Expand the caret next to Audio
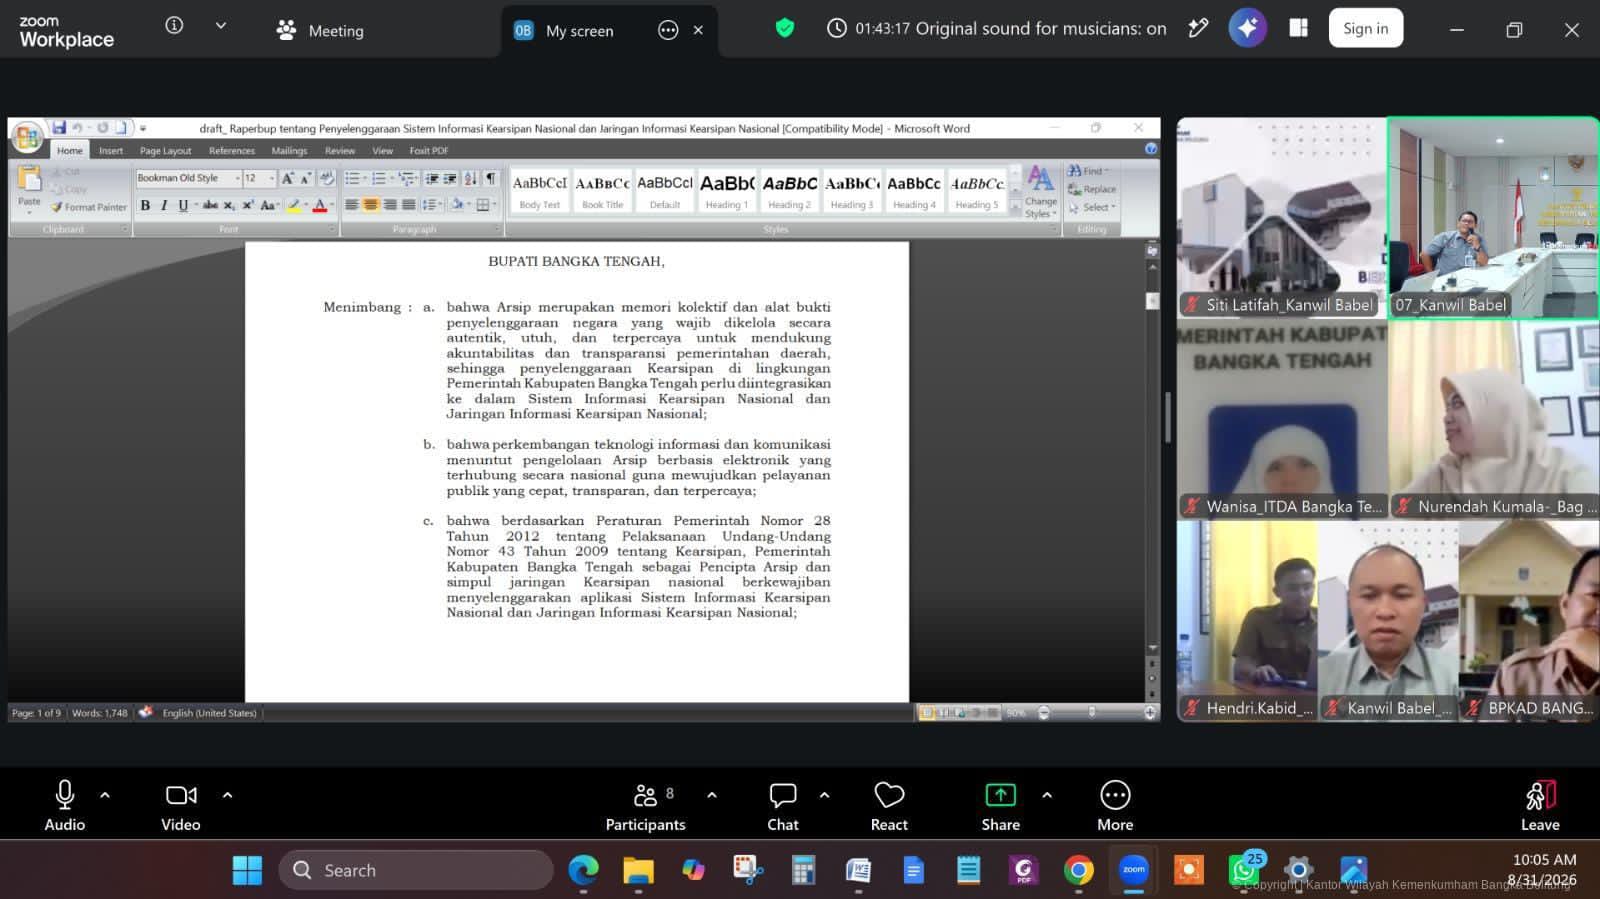Viewport: 1600px width, 899px height. 105,795
